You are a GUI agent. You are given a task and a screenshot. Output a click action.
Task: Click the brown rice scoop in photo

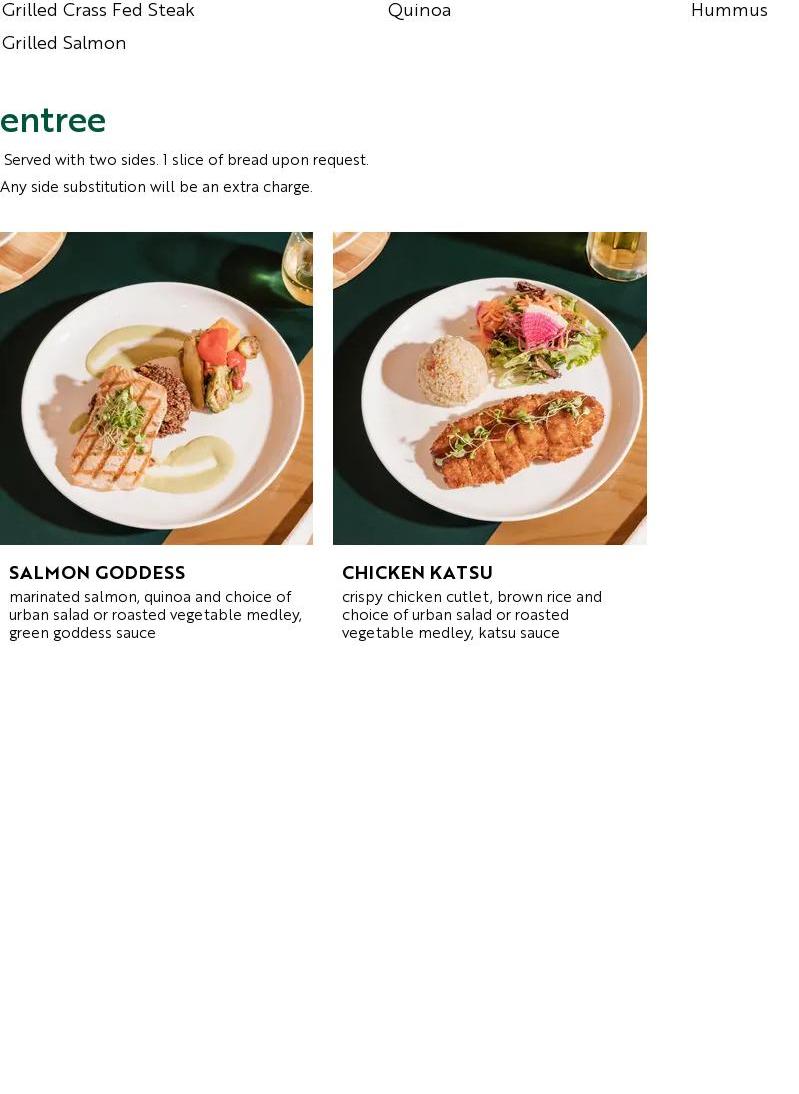click(x=452, y=370)
